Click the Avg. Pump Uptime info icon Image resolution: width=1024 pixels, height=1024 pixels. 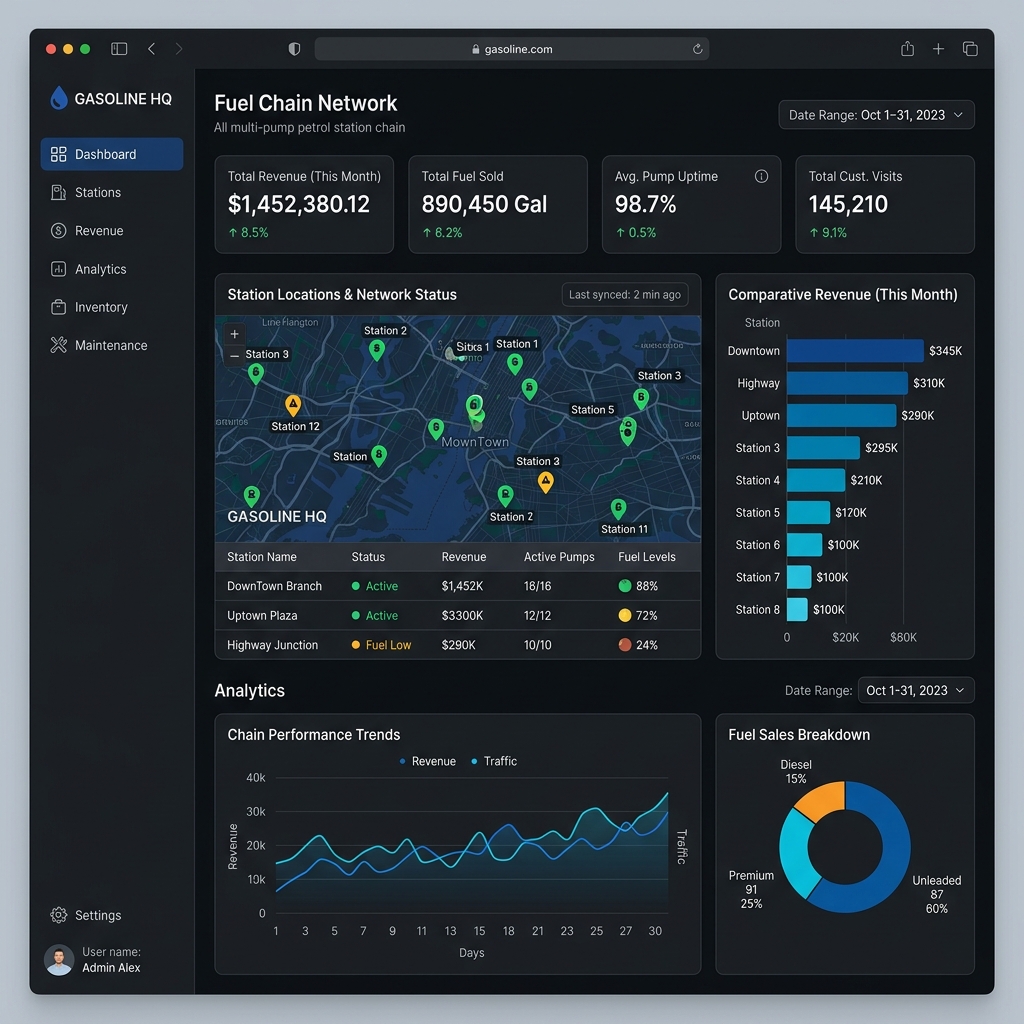tap(761, 176)
